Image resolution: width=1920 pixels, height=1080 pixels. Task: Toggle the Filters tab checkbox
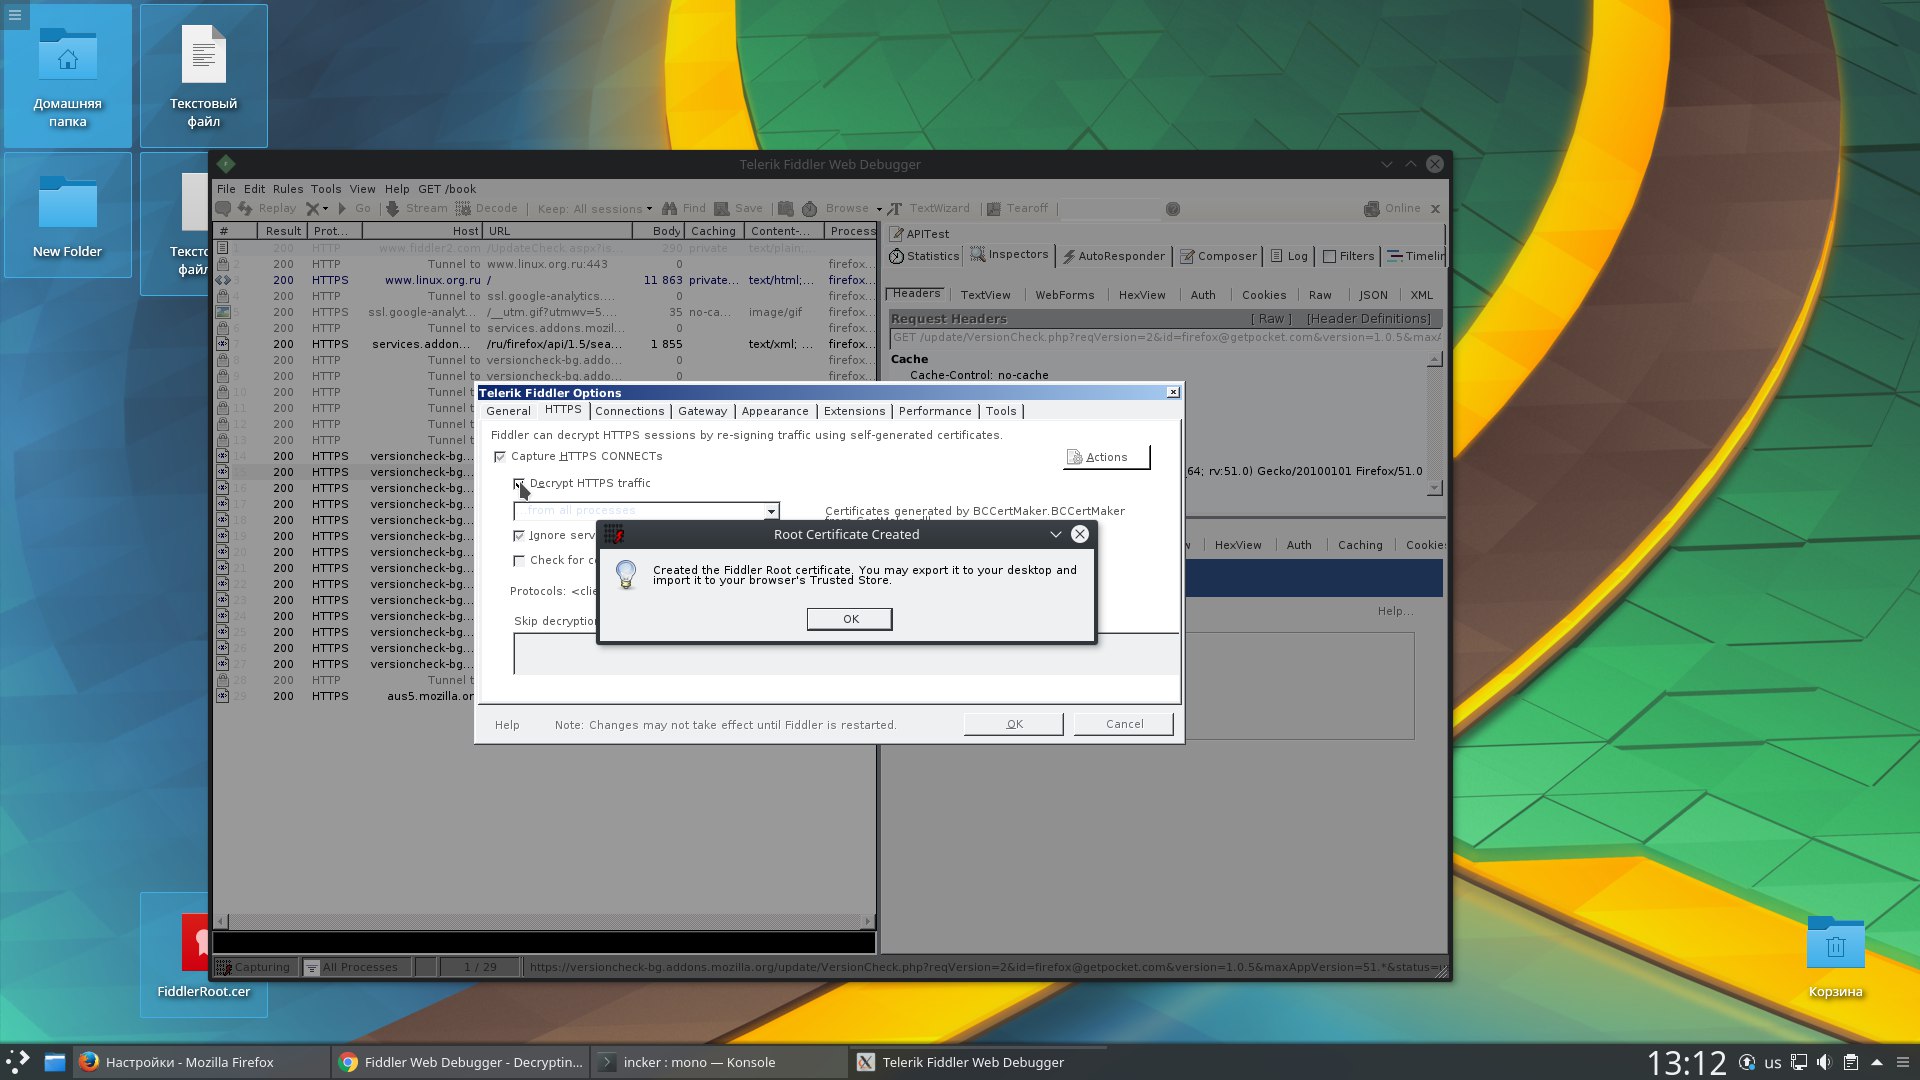(x=1329, y=257)
